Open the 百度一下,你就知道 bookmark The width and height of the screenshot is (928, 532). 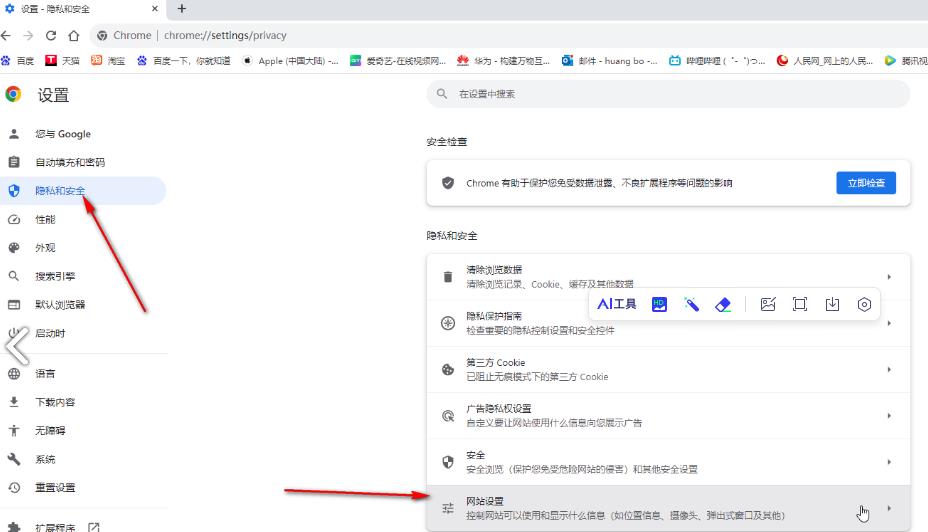[x=183, y=60]
